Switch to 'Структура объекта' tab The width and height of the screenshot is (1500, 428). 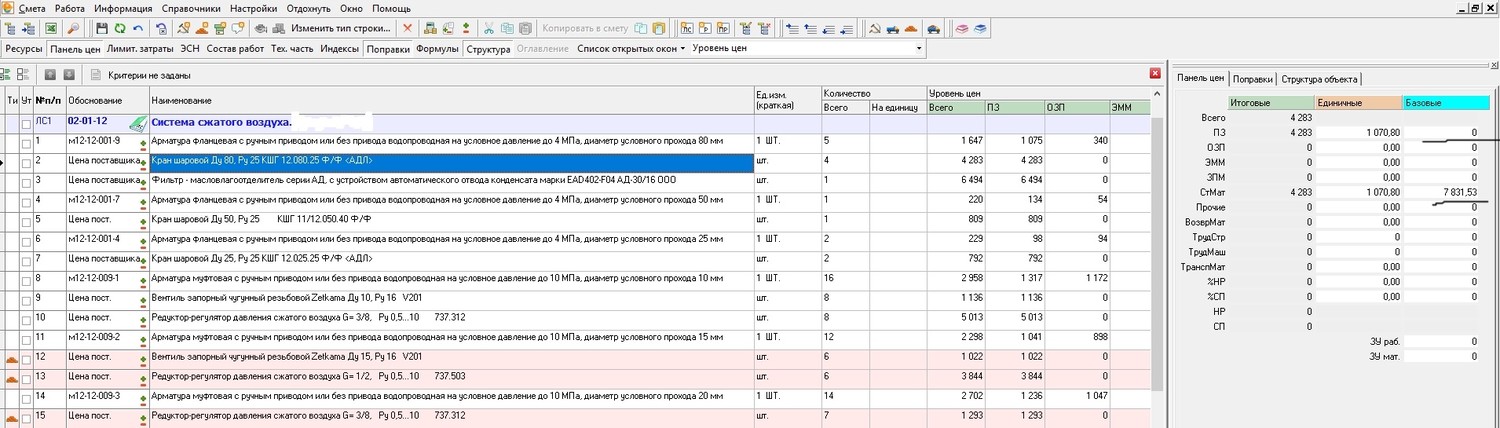click(x=1319, y=79)
